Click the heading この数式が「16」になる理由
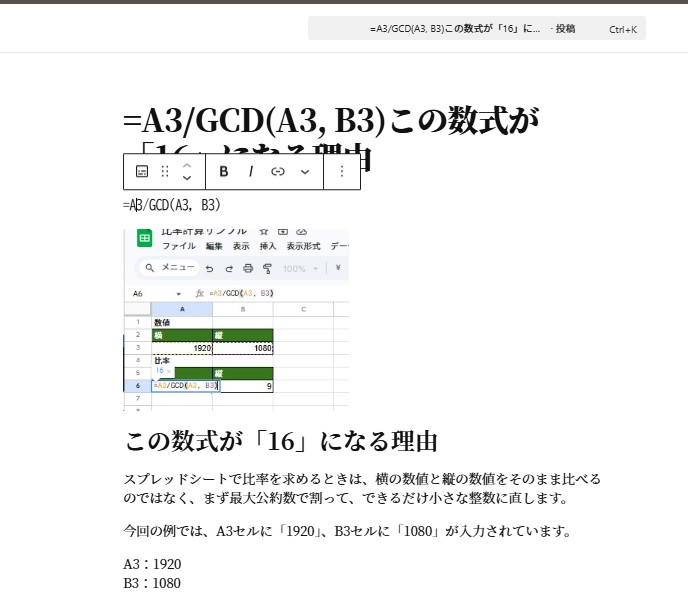The height and width of the screenshot is (609, 688). point(281,441)
